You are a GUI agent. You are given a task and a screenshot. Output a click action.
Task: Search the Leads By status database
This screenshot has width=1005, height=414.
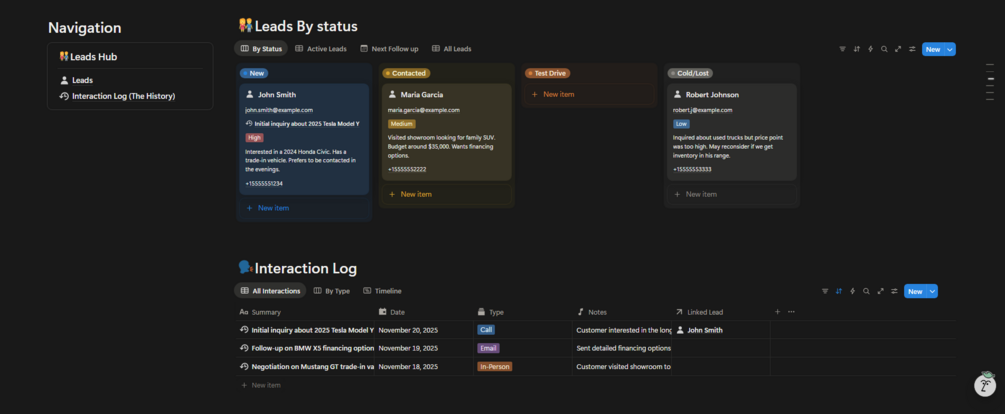[x=884, y=49]
